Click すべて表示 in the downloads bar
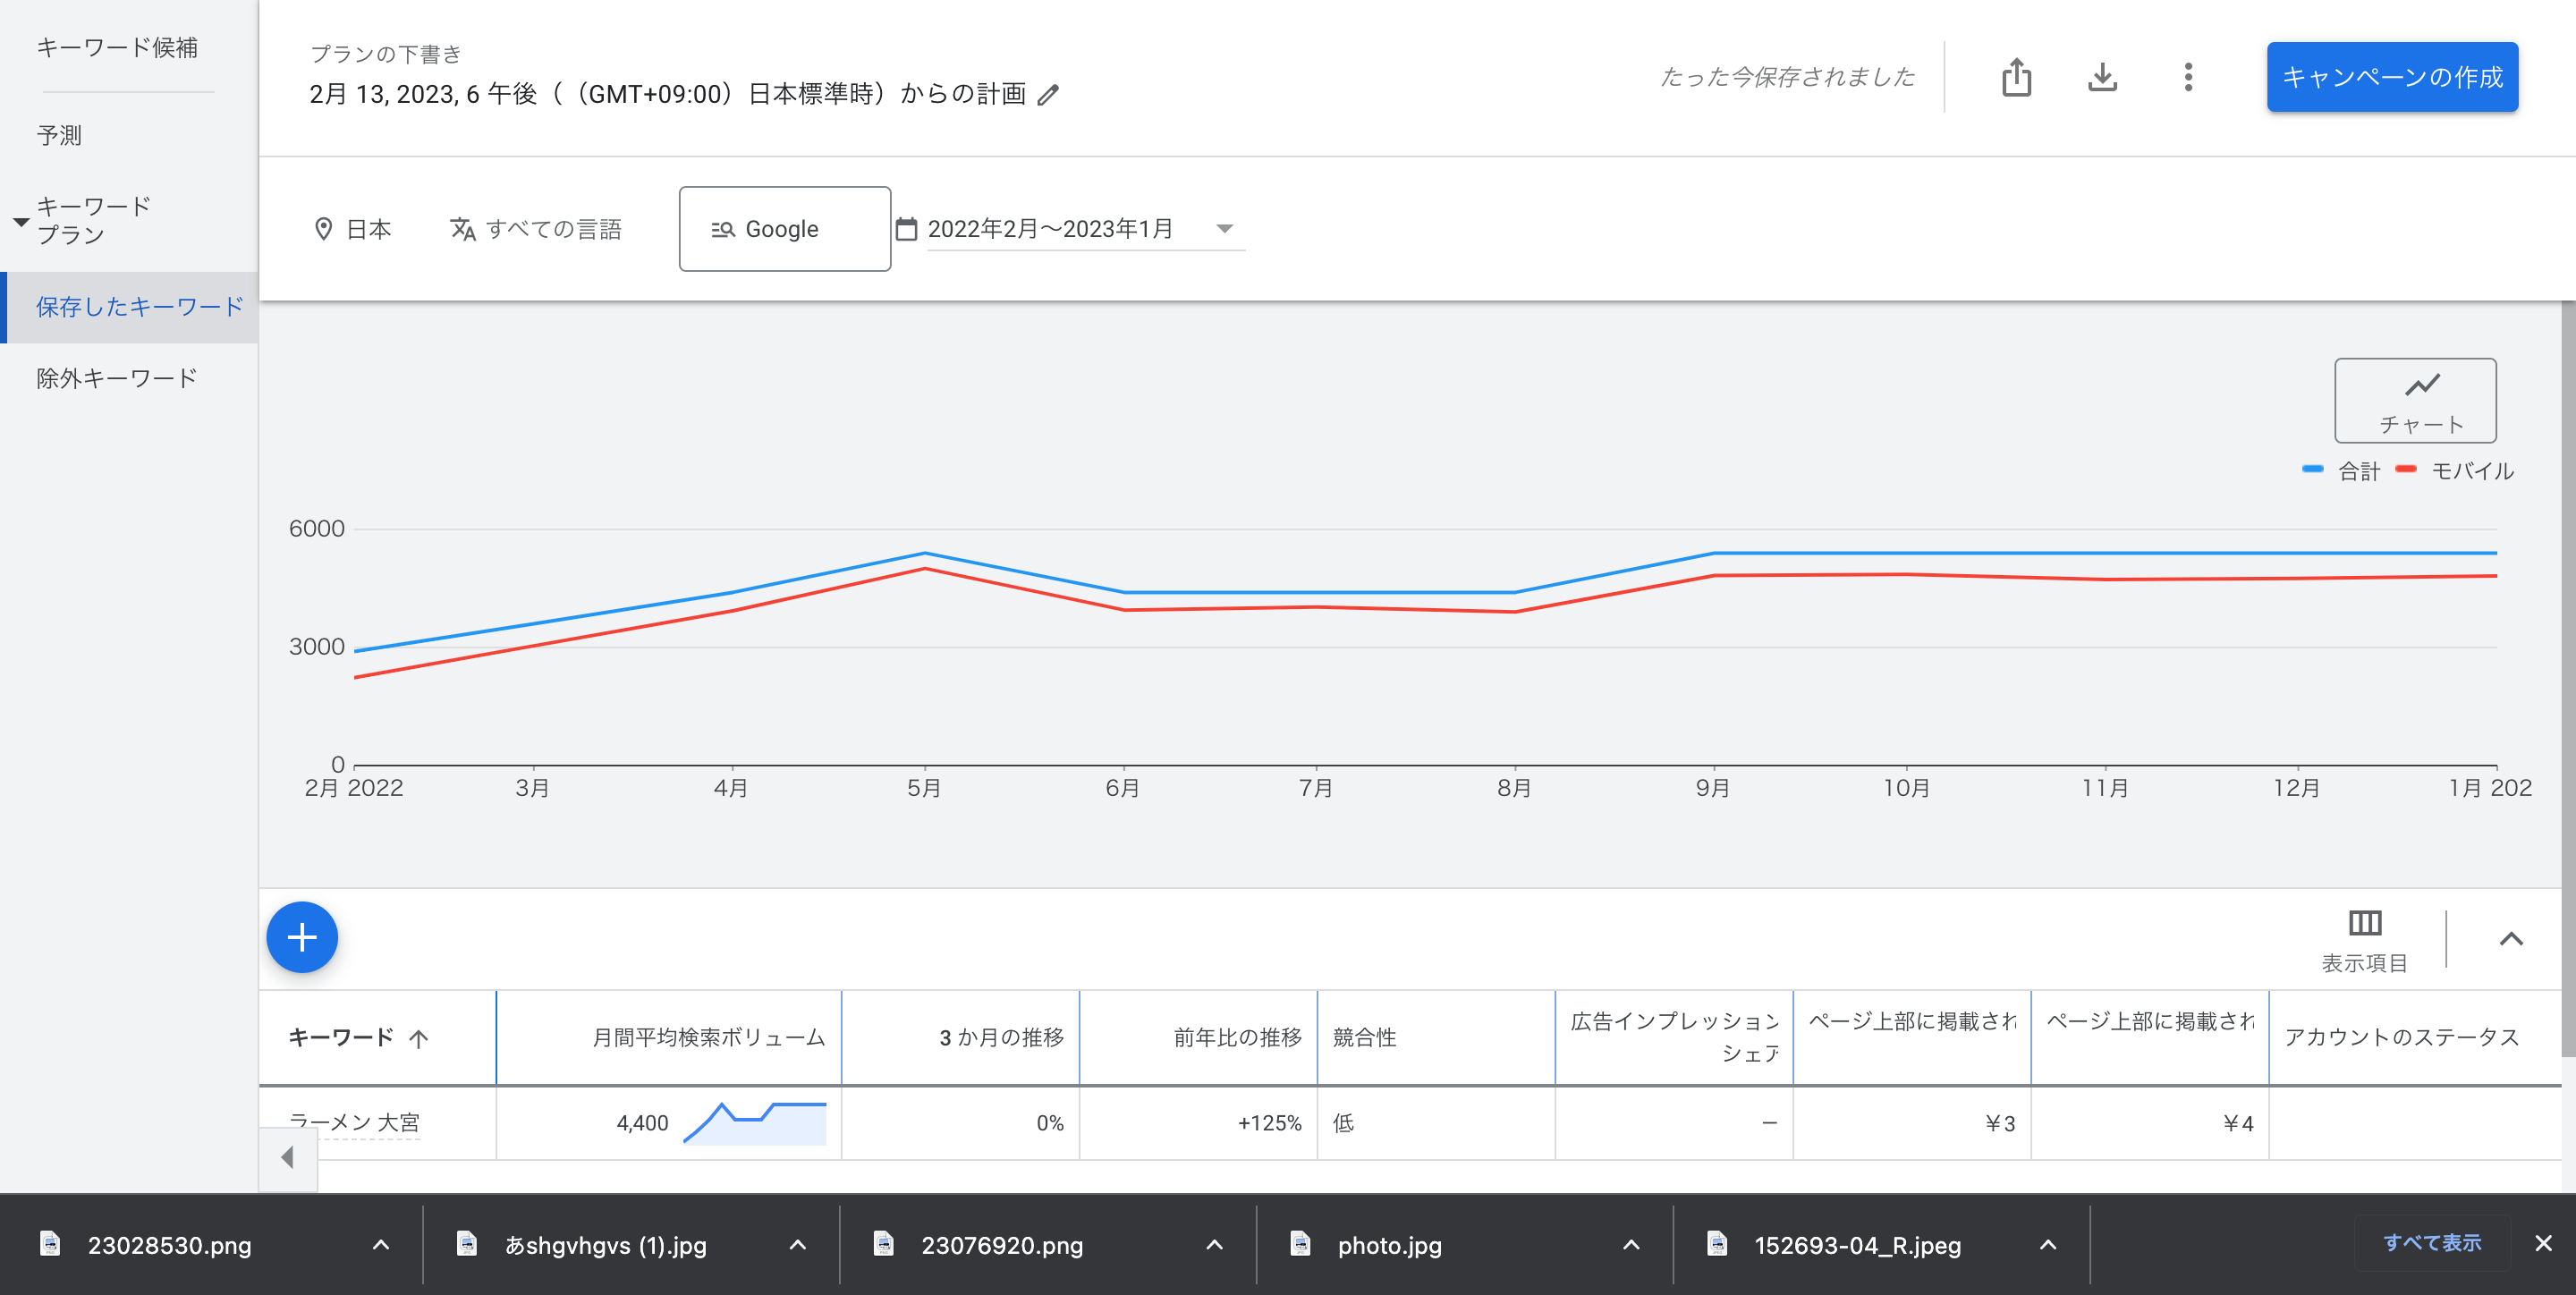2576x1295 pixels. 2431,1243
